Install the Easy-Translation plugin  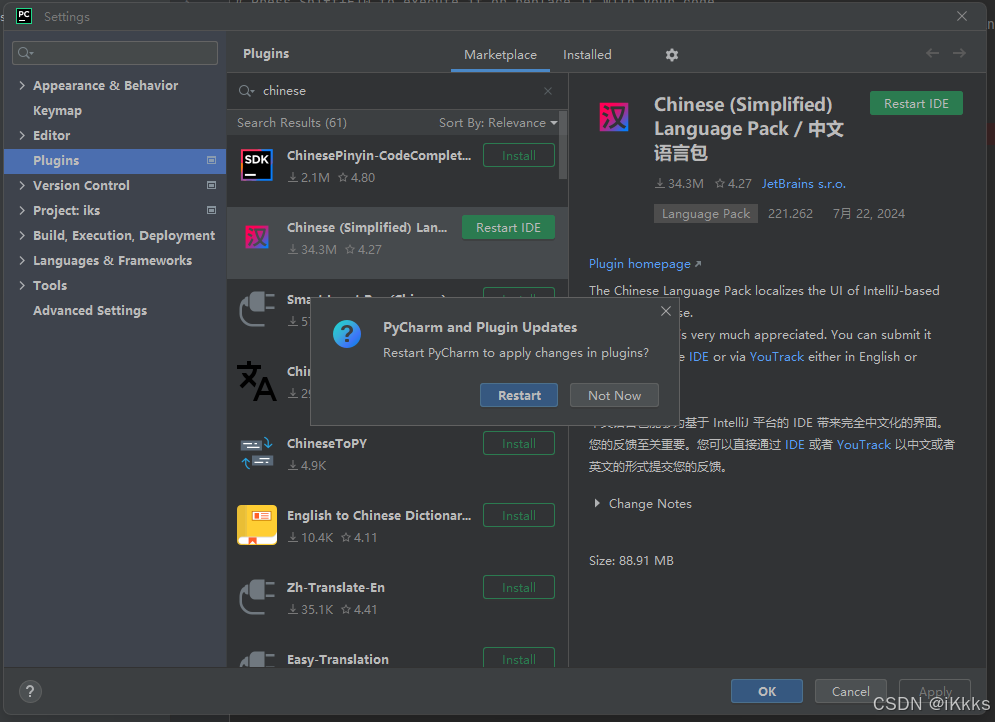coord(518,658)
